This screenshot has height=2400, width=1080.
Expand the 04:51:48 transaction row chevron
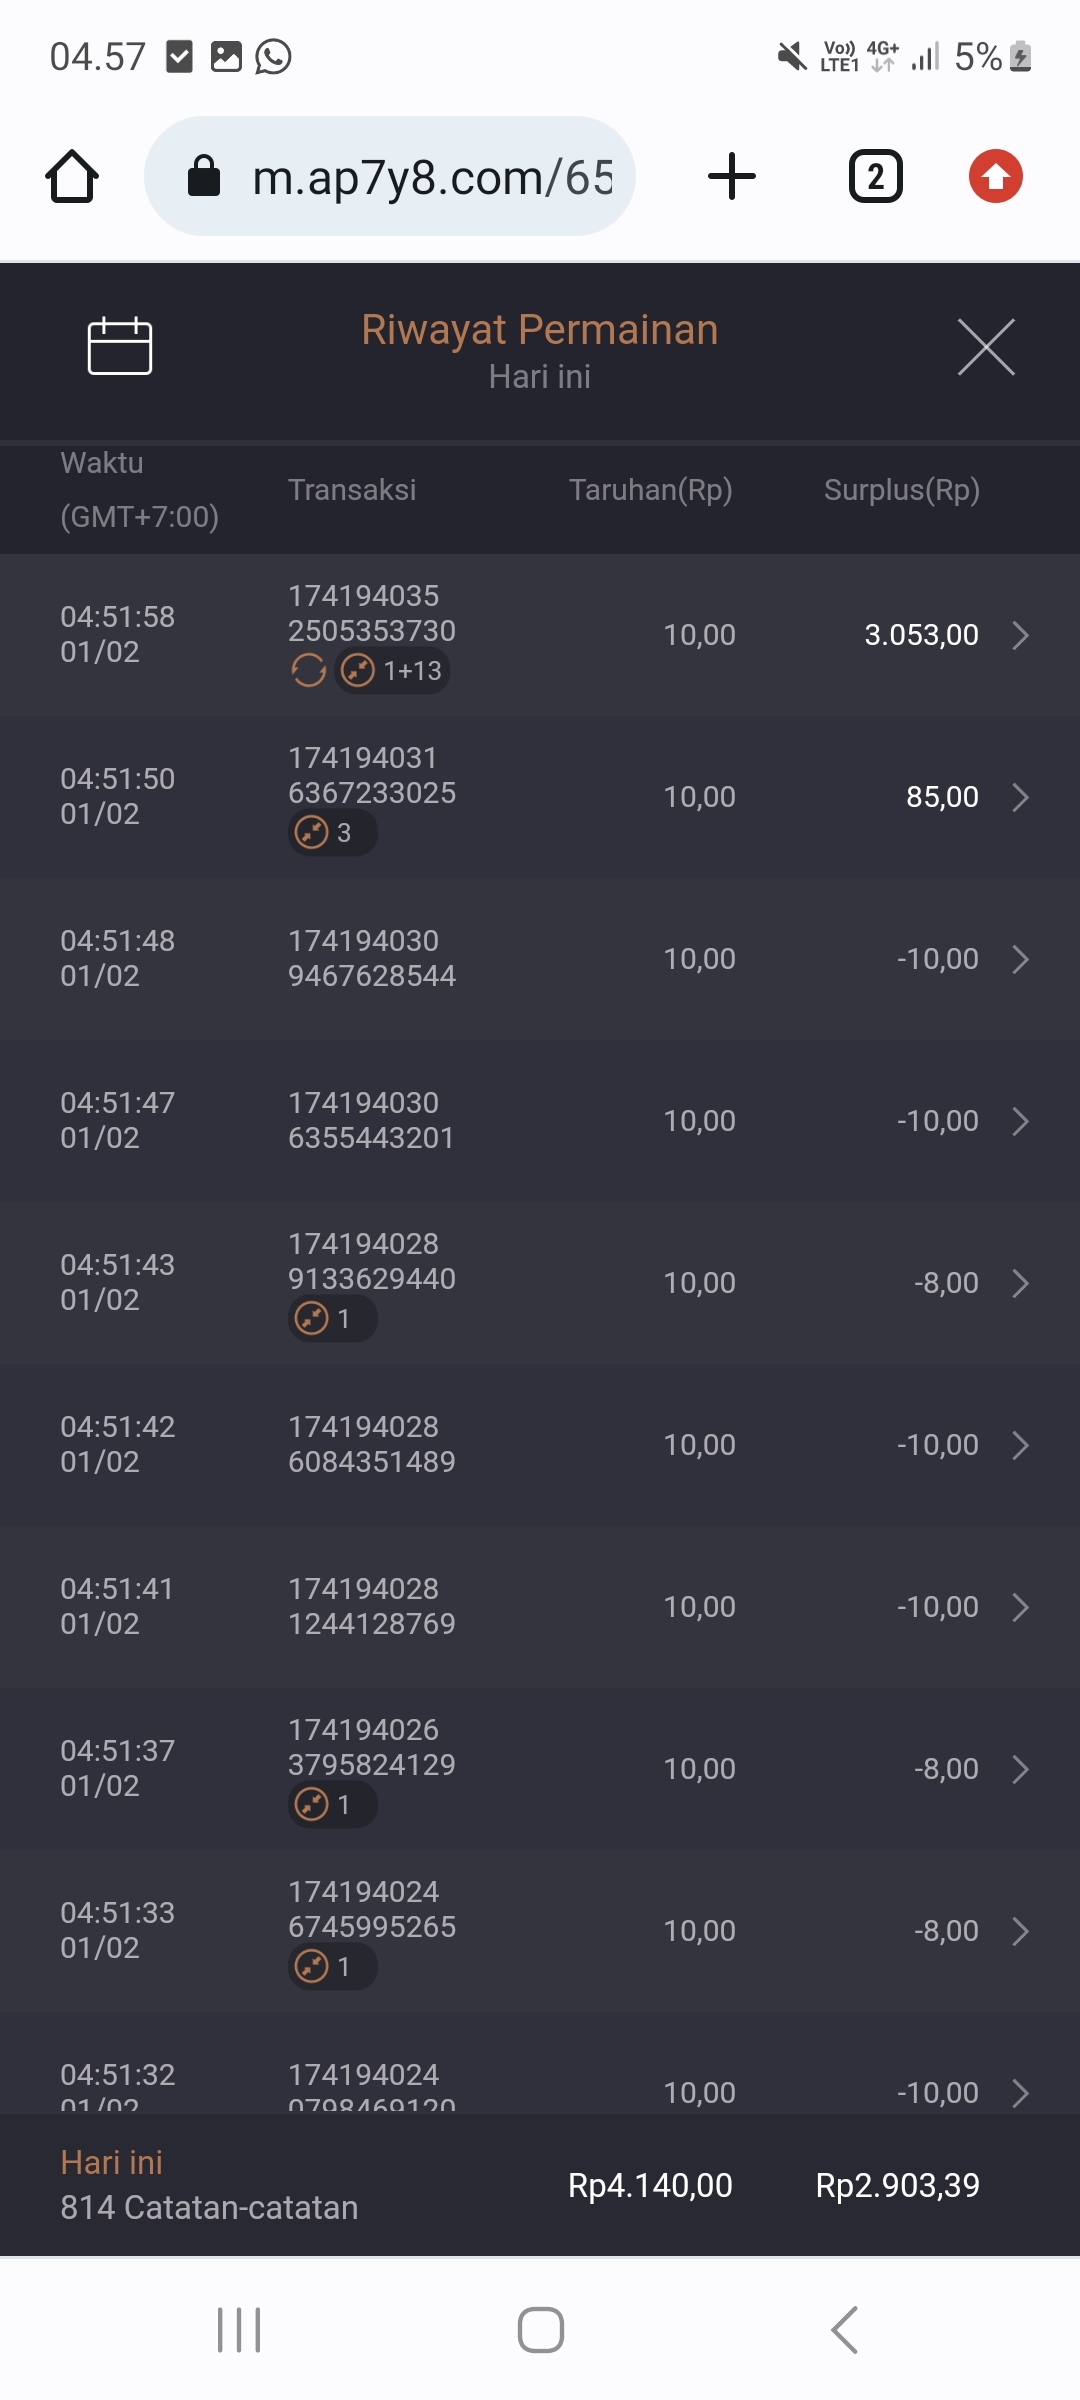[x=1020, y=959]
